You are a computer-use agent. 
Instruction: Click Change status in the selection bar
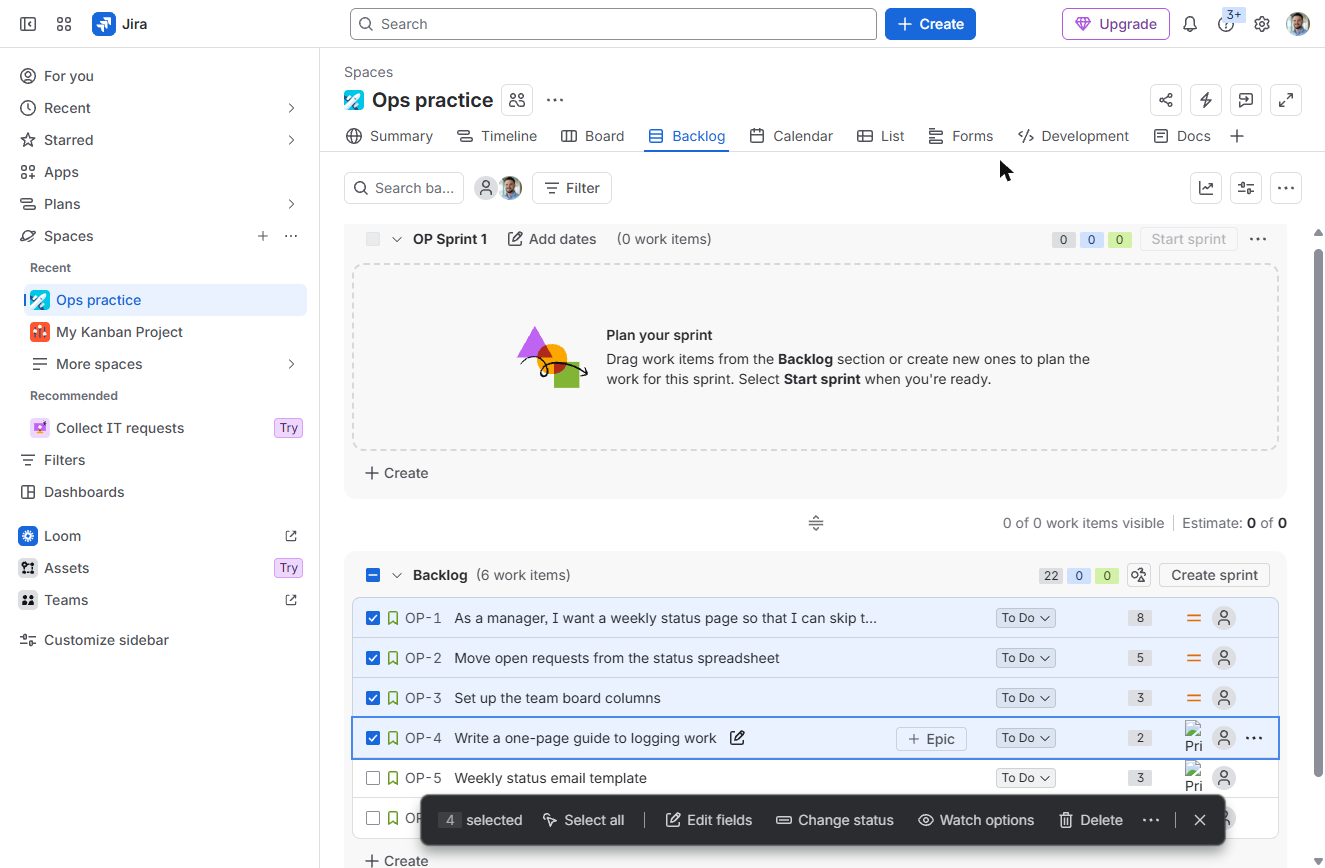(x=835, y=820)
